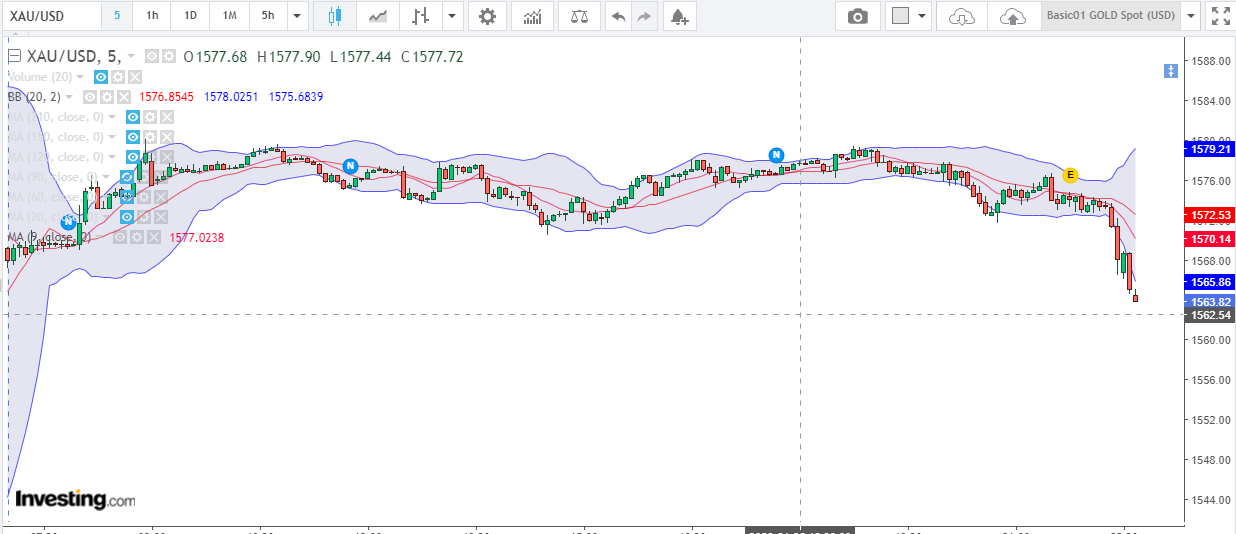Open settings gear beside XAU/USD, 5 title

tap(168, 57)
